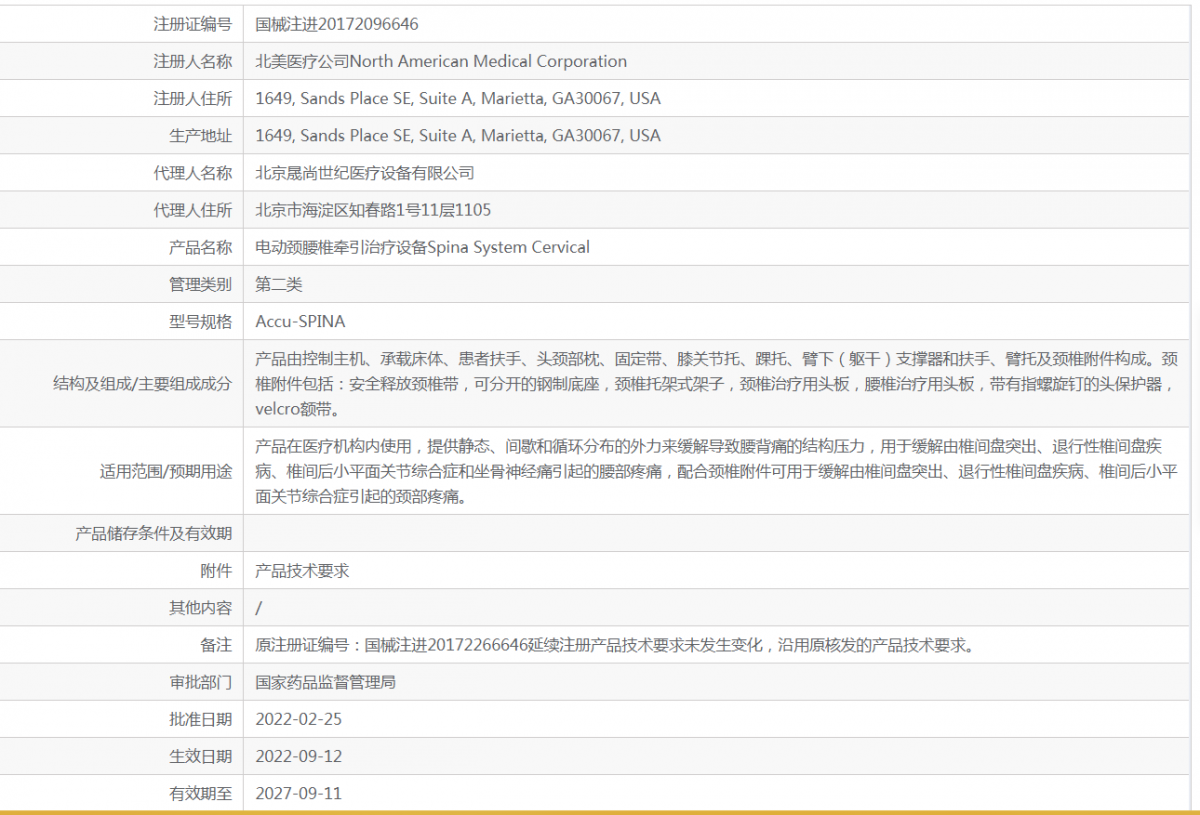This screenshot has width=1200, height=815.
Task: Click the 管理类别 label
Action: (200, 284)
